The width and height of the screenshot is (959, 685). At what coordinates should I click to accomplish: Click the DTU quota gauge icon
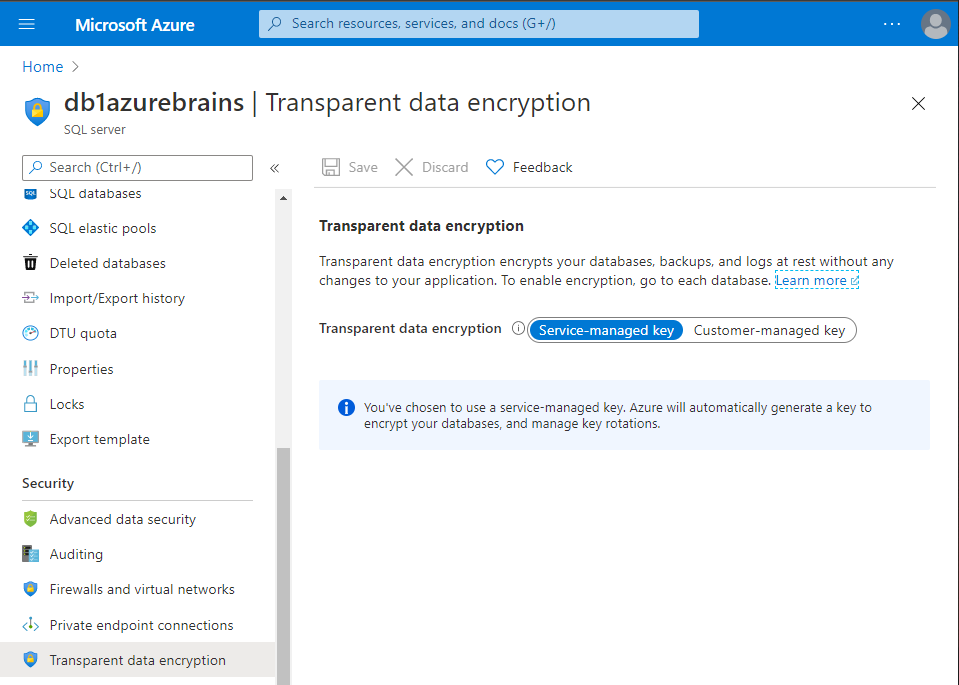31,333
